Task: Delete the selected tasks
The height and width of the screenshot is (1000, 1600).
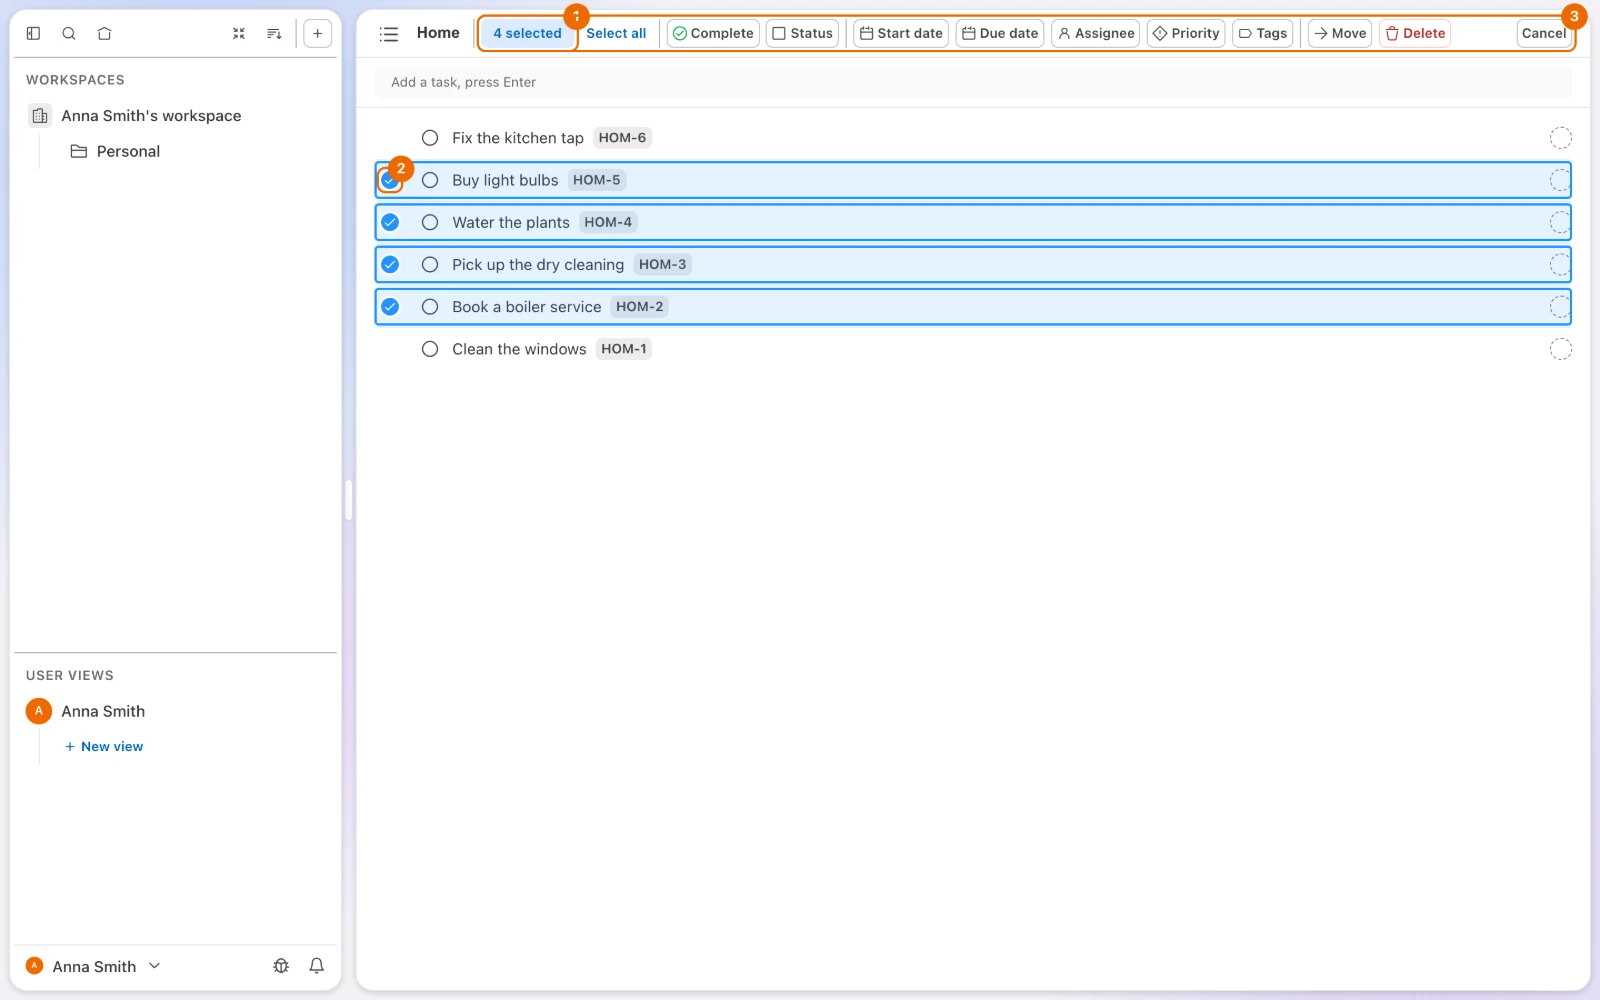Action: (1415, 33)
